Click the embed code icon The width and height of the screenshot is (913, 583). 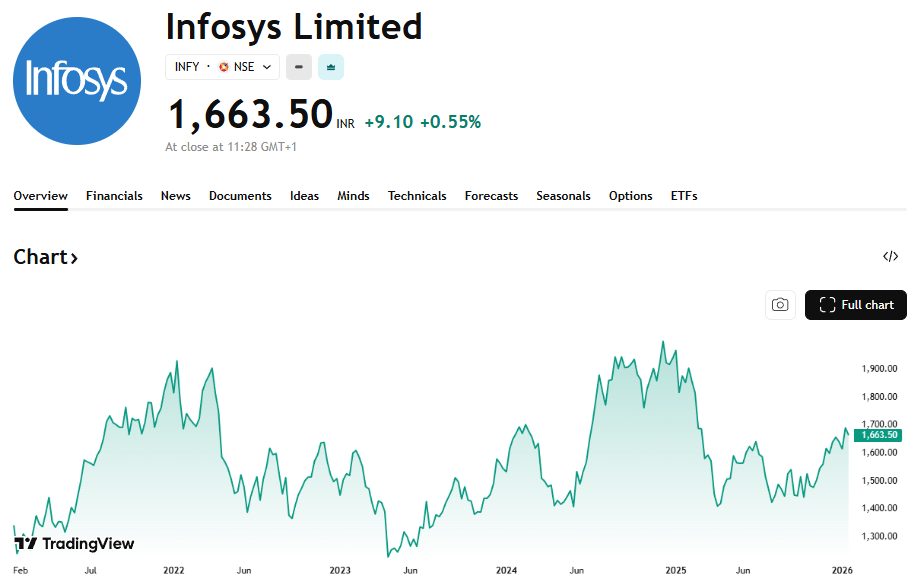[x=890, y=257]
